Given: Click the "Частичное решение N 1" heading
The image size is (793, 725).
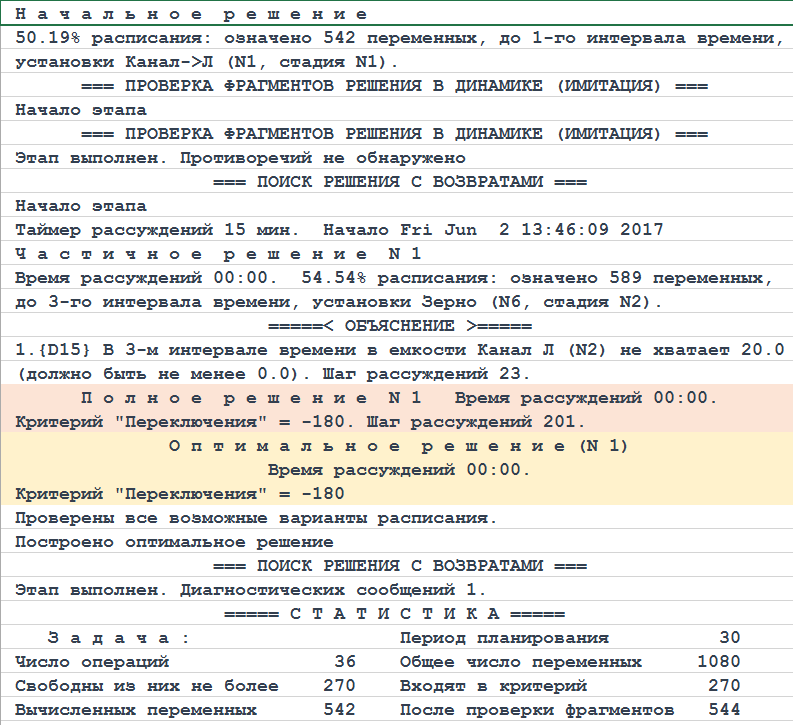Looking at the screenshot, I should pos(218,254).
